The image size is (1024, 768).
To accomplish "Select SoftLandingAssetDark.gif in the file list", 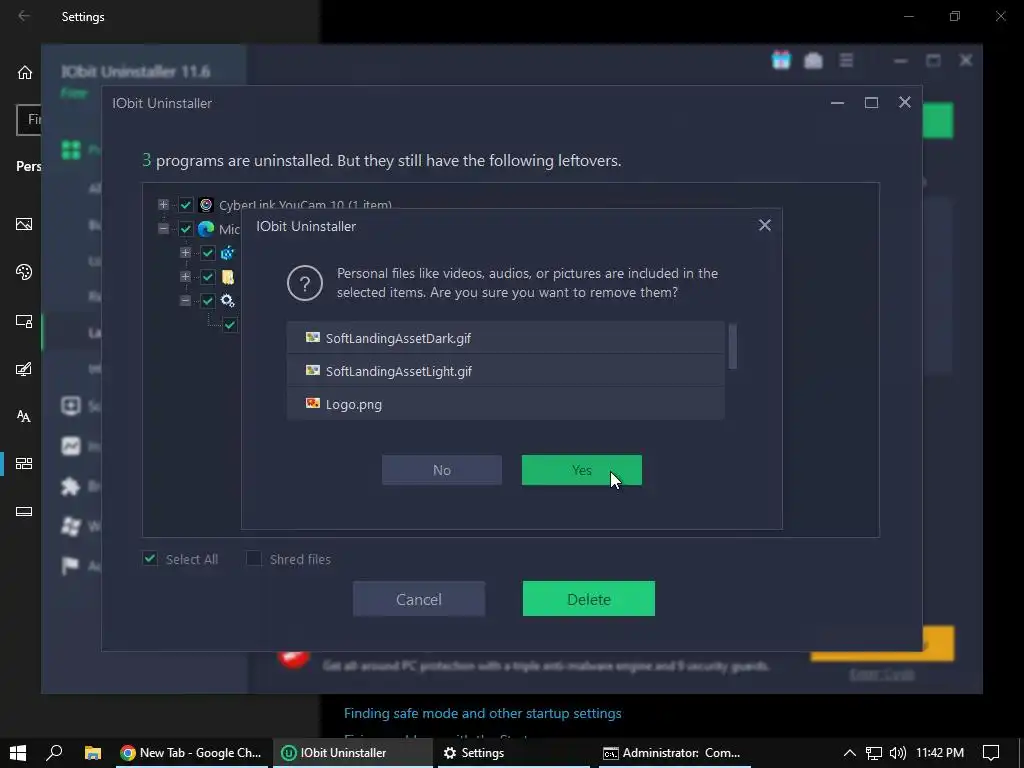I will [x=505, y=338].
